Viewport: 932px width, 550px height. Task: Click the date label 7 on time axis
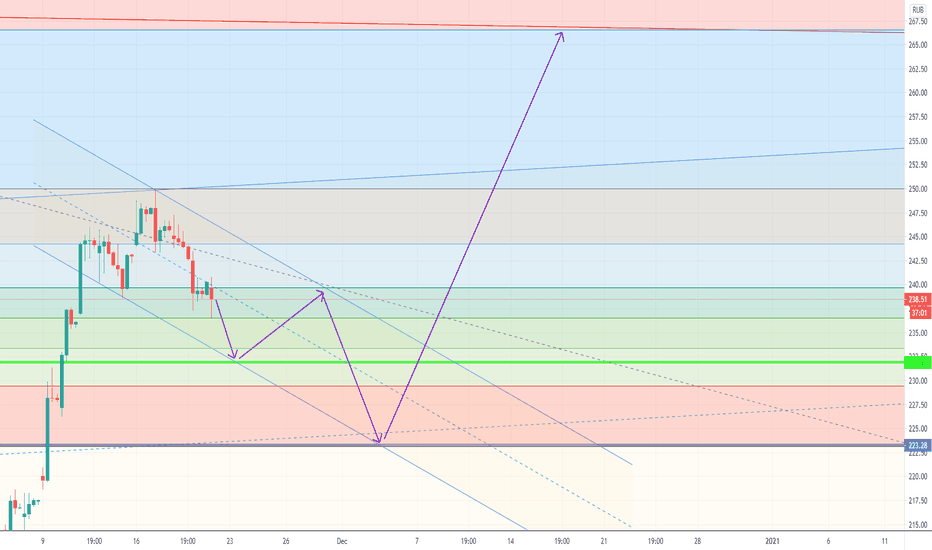pyautogui.click(x=417, y=541)
